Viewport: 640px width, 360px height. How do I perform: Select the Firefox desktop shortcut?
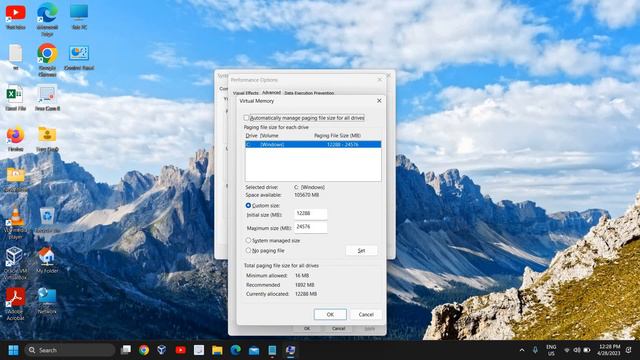pos(16,139)
